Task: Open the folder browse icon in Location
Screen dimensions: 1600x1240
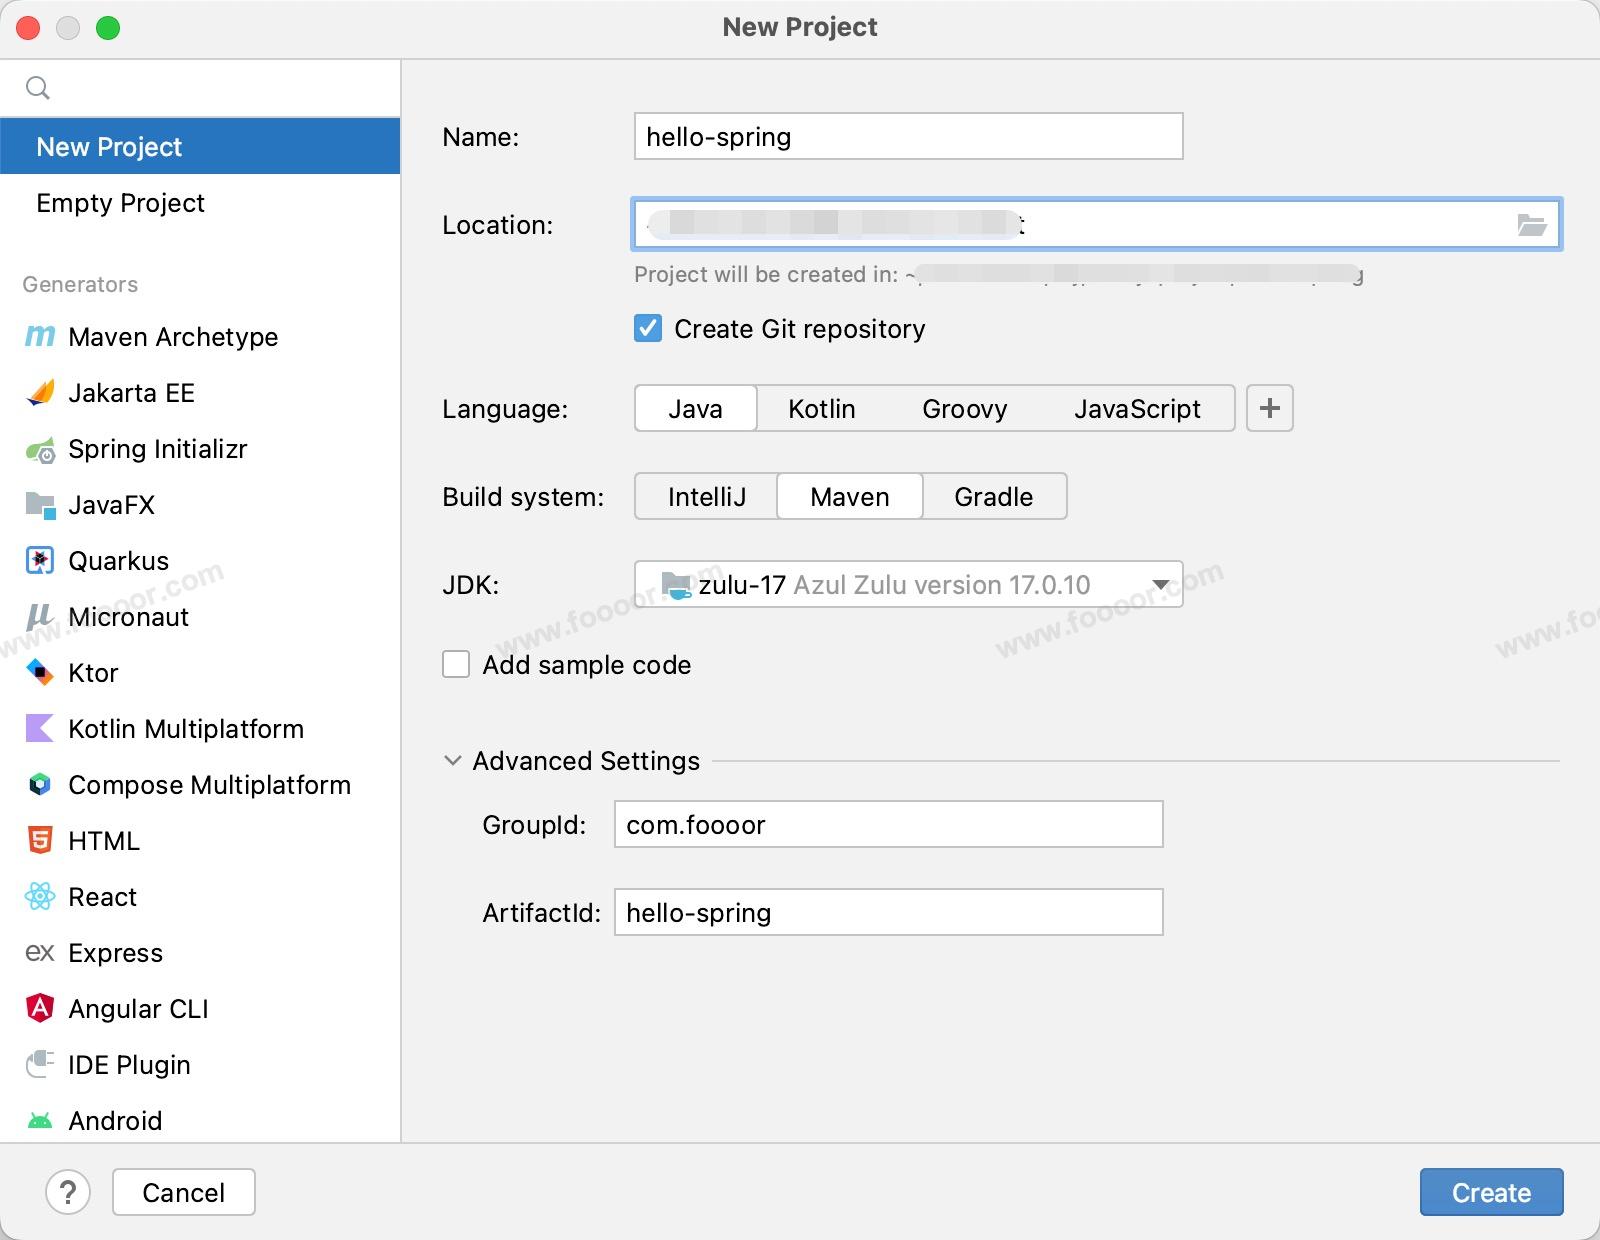Action: click(x=1531, y=225)
